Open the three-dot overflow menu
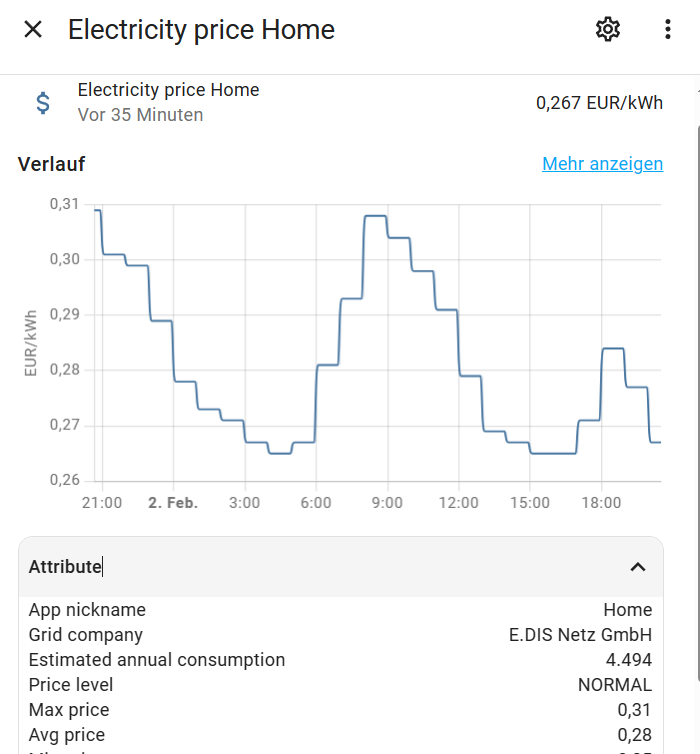The height and width of the screenshot is (754, 700). tap(668, 30)
